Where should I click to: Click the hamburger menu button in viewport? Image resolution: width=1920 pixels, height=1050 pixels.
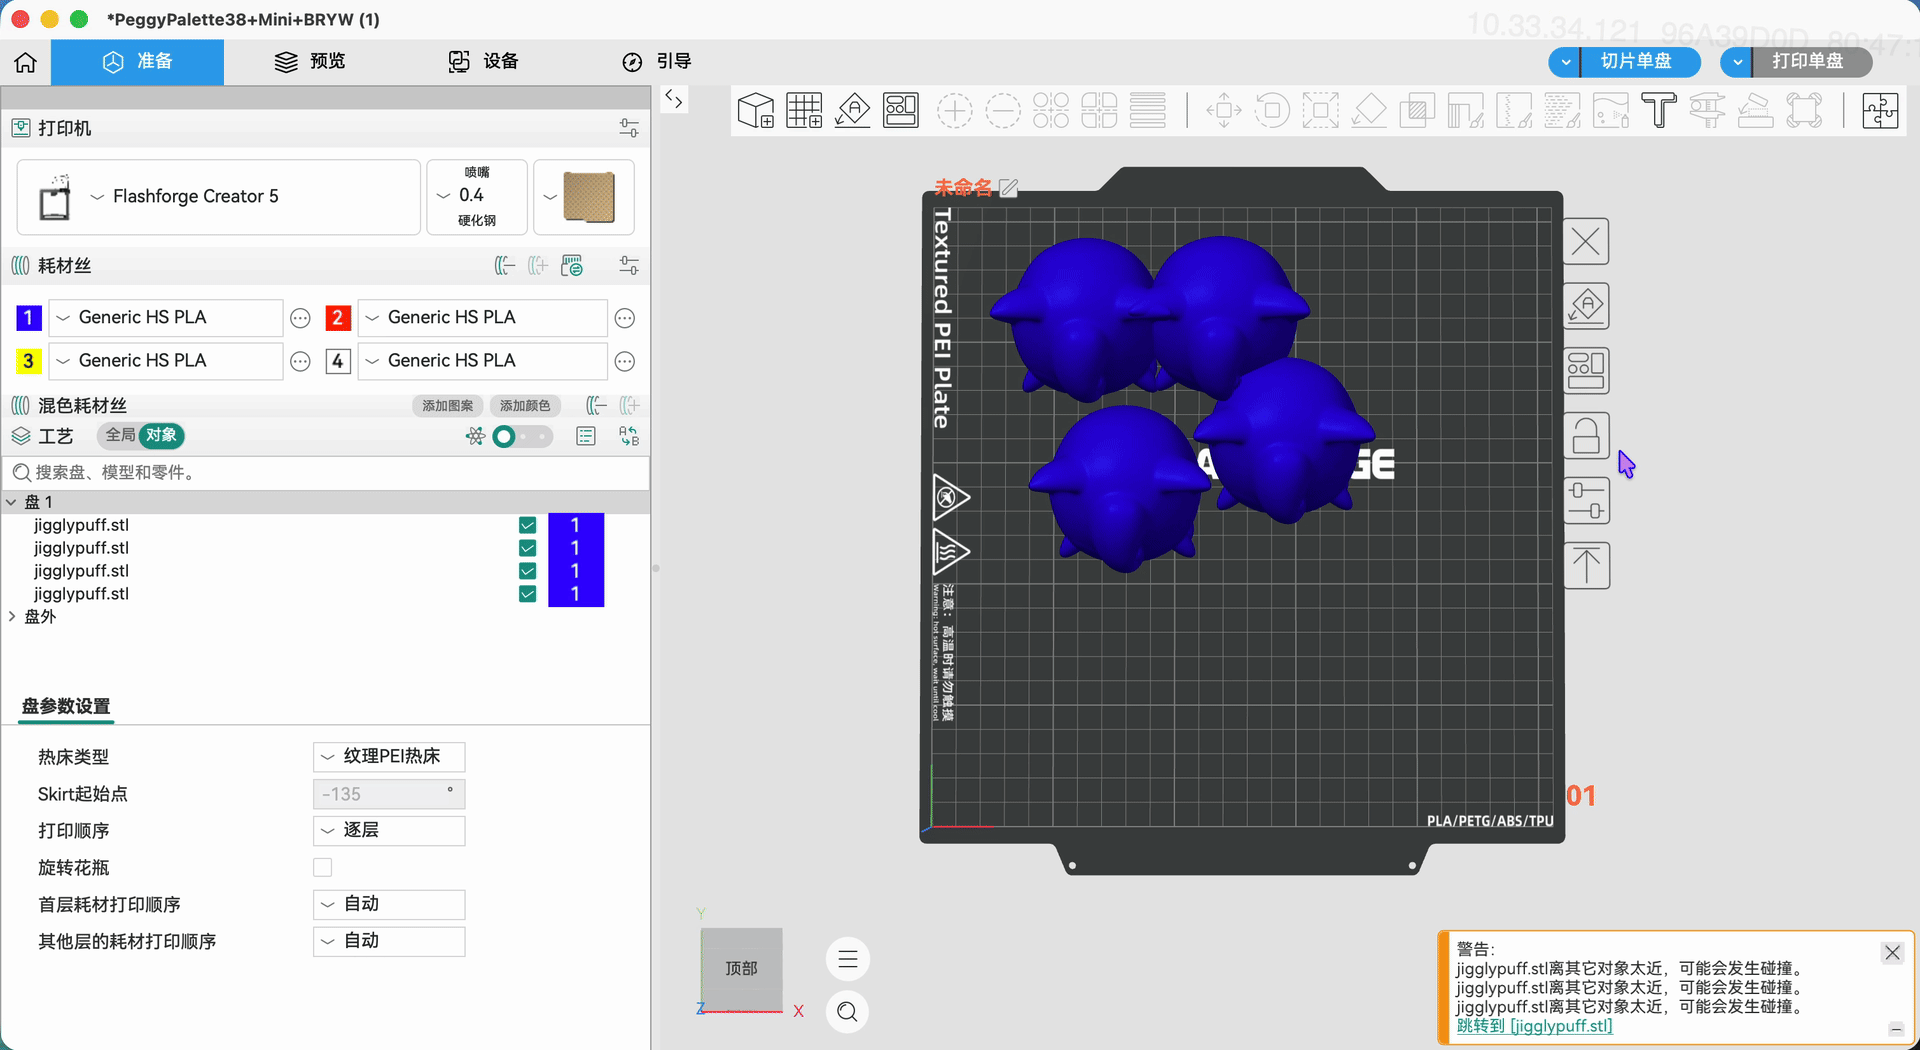[x=848, y=960]
